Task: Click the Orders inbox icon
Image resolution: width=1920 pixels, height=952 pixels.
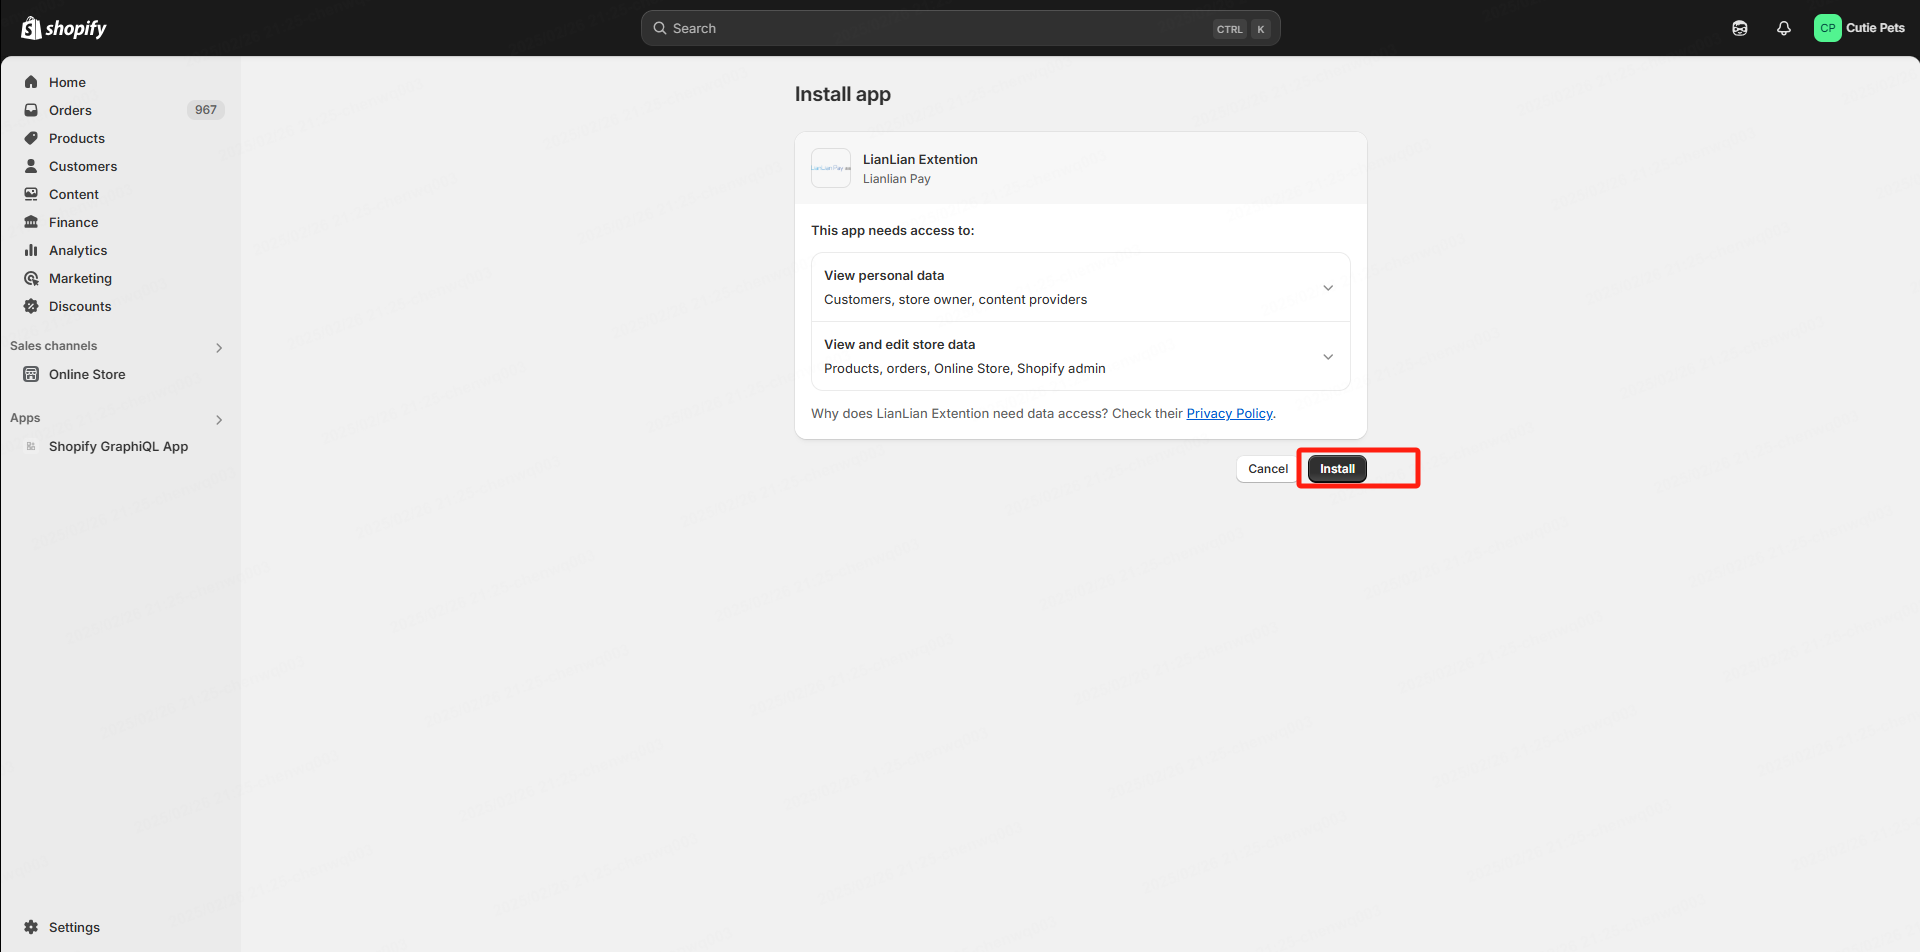Action: pyautogui.click(x=31, y=110)
